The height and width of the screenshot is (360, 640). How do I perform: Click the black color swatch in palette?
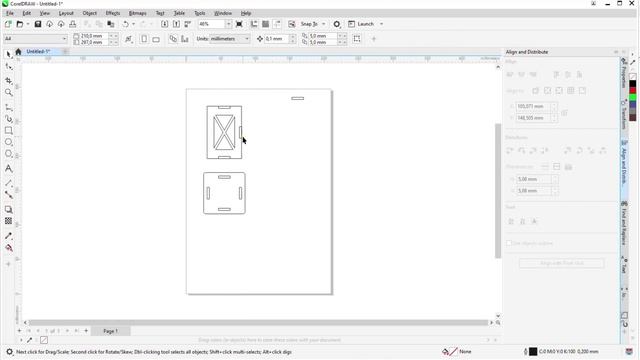(x=633, y=84)
